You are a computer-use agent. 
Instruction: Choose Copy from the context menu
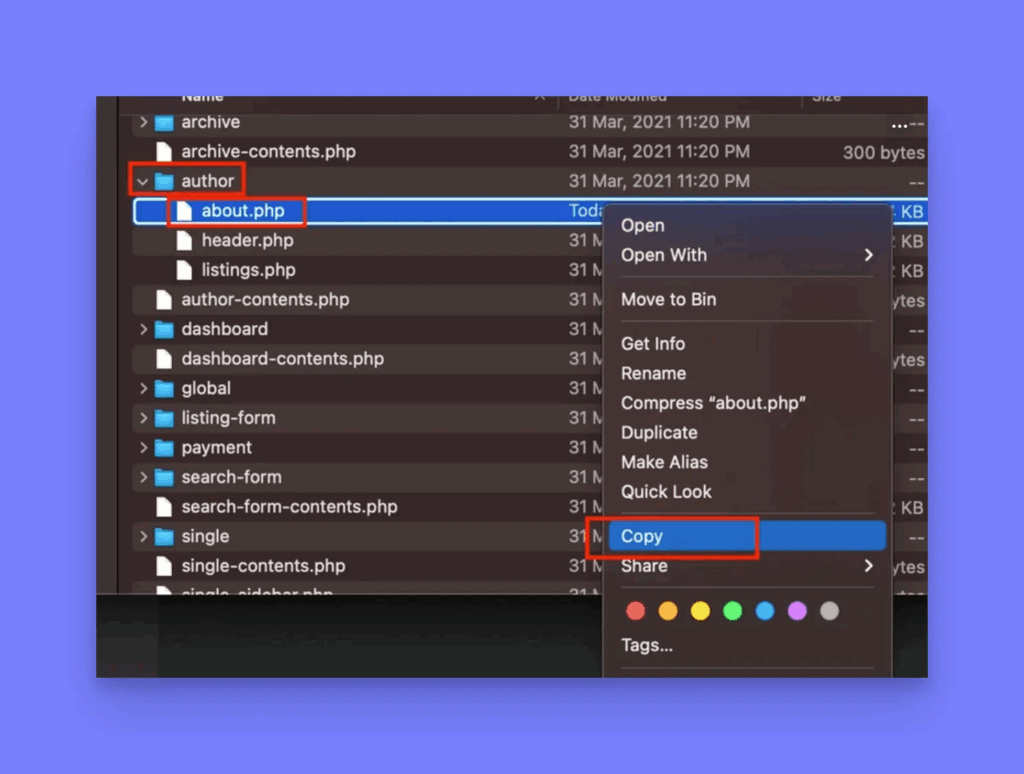tap(642, 536)
